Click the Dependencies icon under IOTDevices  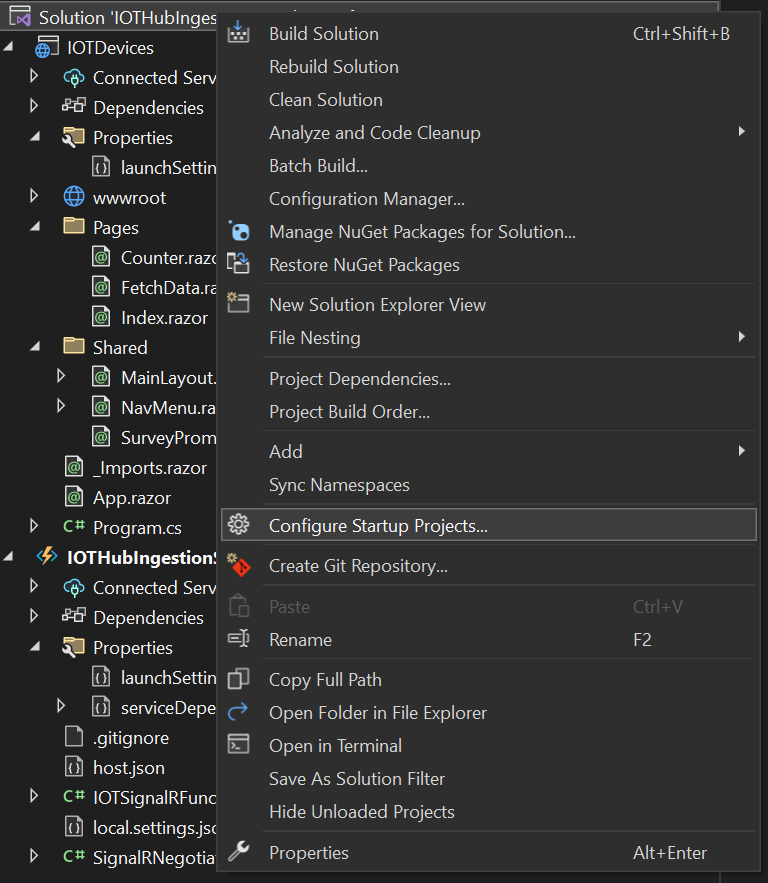click(74, 106)
